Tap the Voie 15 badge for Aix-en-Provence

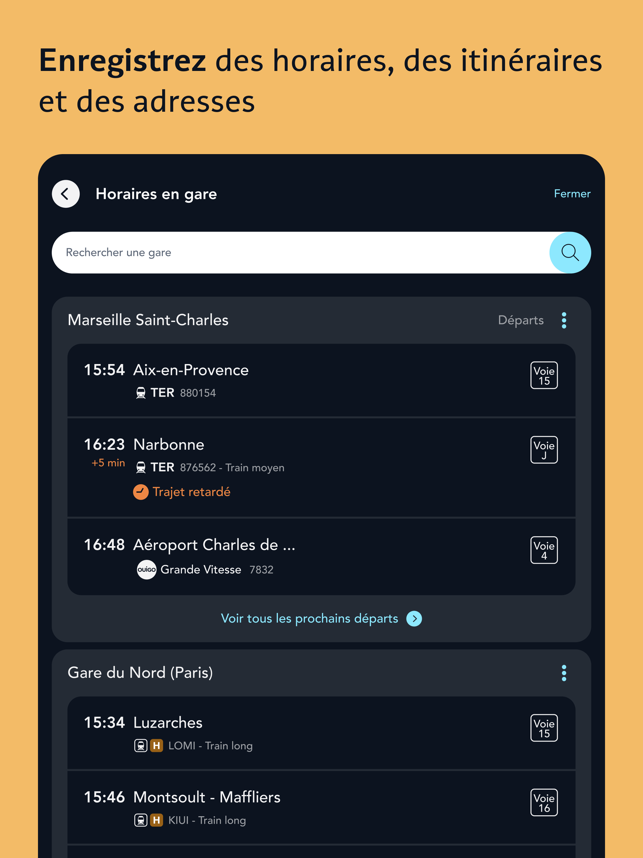point(544,375)
